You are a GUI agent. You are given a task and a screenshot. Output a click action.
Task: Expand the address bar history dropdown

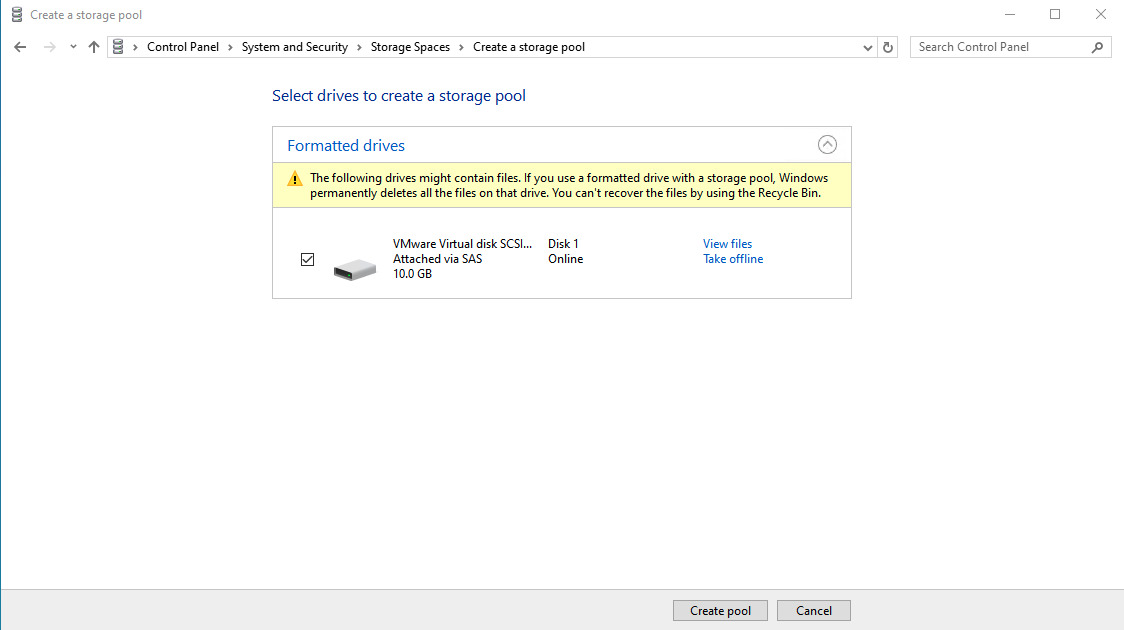(x=867, y=47)
